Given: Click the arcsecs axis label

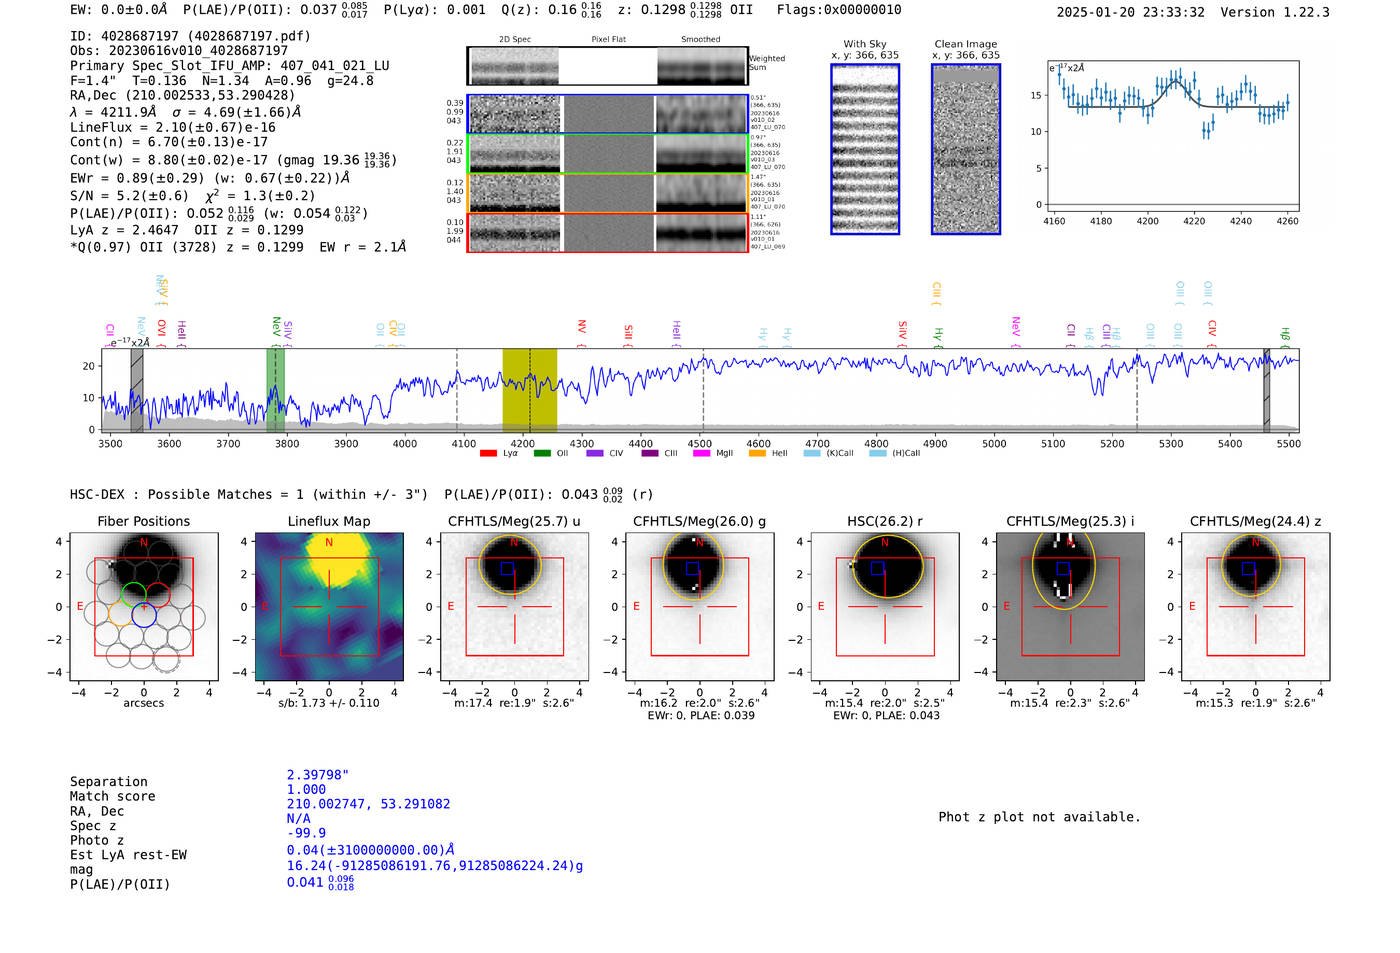Looking at the screenshot, I should 144,703.
